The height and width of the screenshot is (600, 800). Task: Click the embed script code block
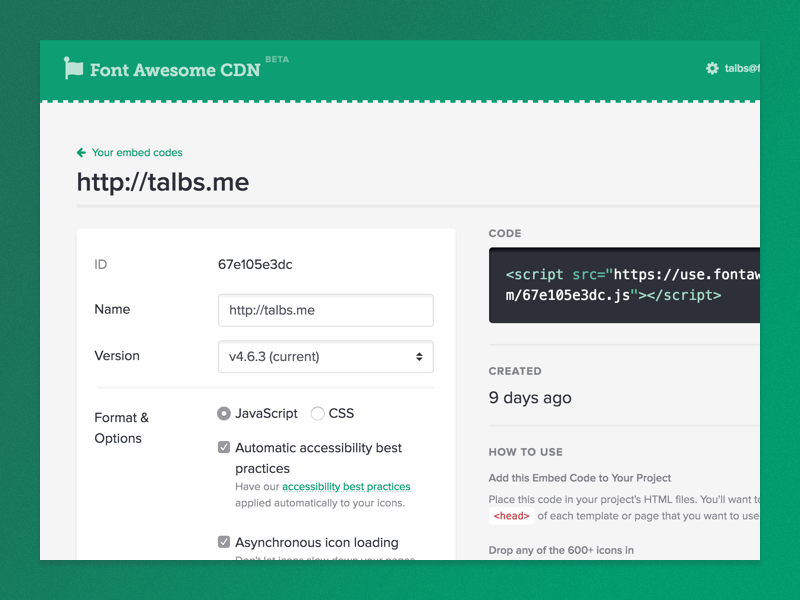[x=624, y=285]
